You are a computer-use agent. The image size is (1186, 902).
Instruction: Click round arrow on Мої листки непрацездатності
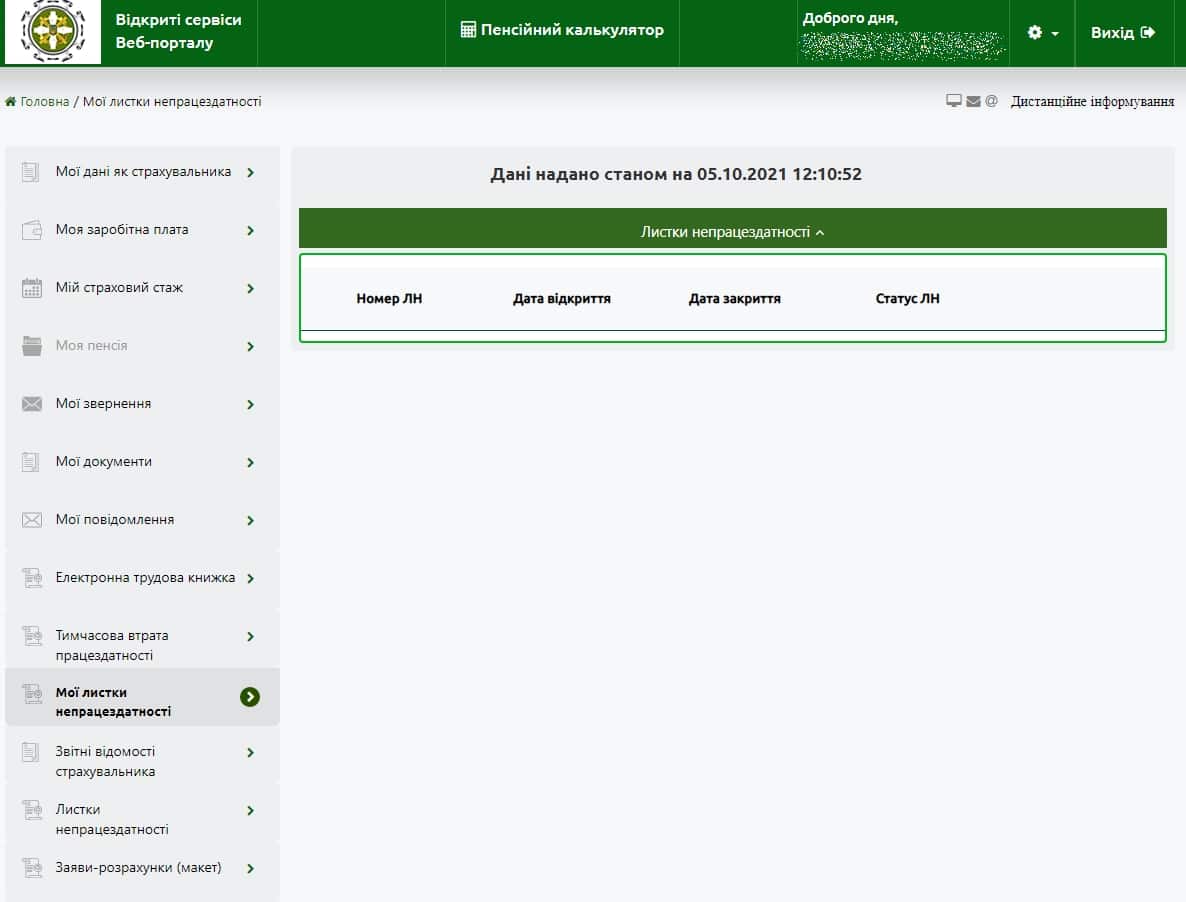tap(250, 697)
